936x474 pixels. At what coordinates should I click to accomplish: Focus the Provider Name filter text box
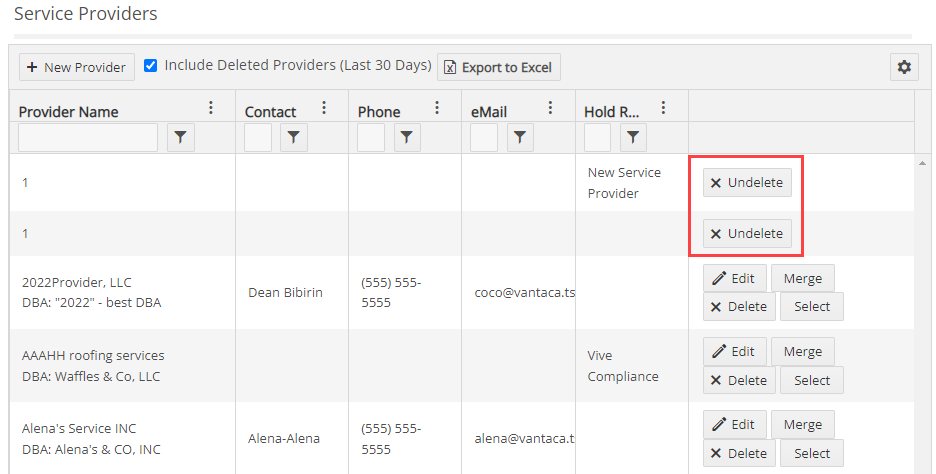(x=88, y=137)
